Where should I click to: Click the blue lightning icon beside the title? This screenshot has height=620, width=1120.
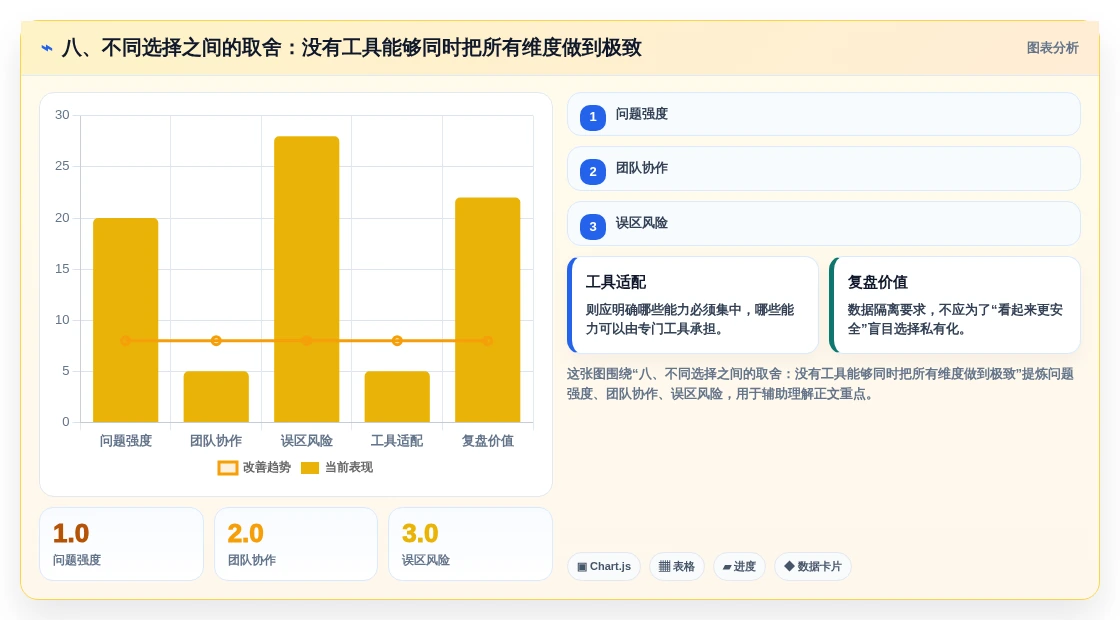(47, 48)
